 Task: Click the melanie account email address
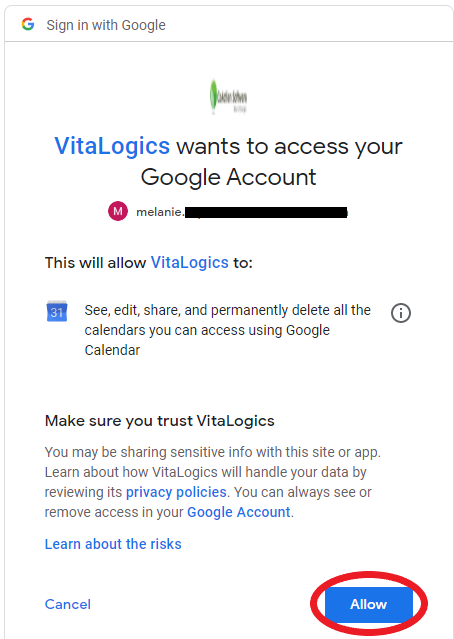(242, 212)
